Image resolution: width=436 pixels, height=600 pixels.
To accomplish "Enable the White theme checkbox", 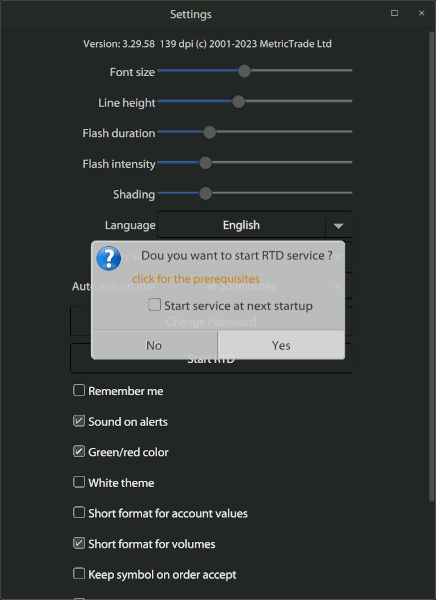I will coord(79,482).
